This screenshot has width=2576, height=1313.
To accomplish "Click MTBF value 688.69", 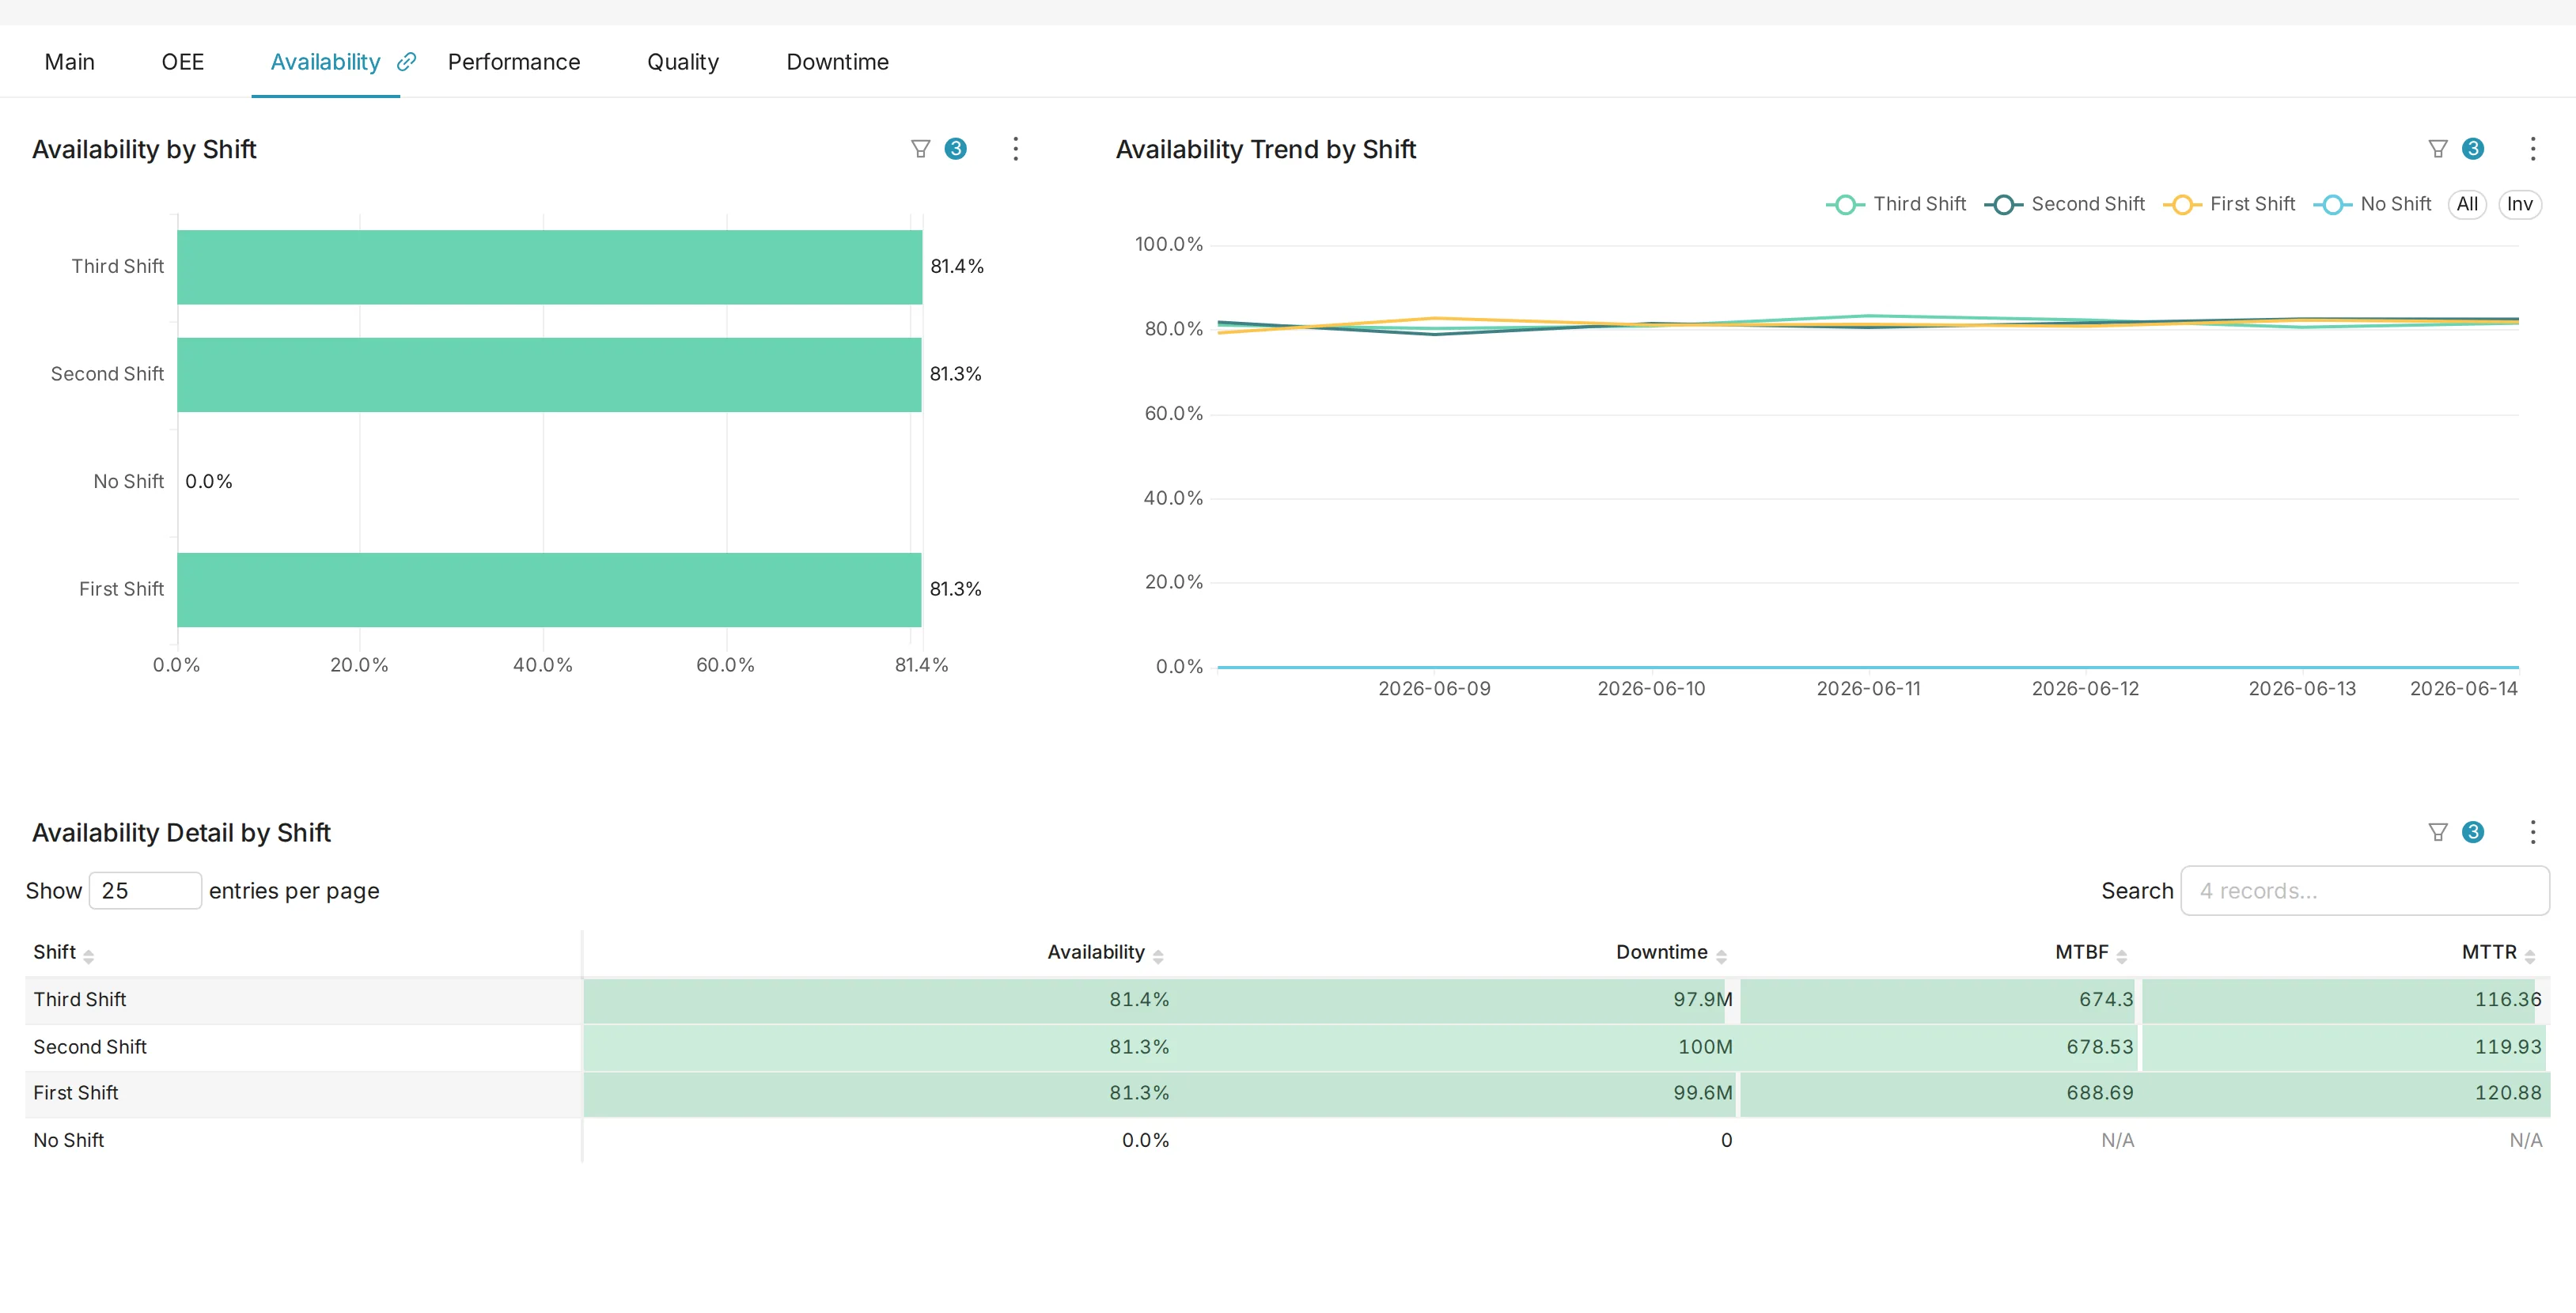I will pos(2099,1093).
